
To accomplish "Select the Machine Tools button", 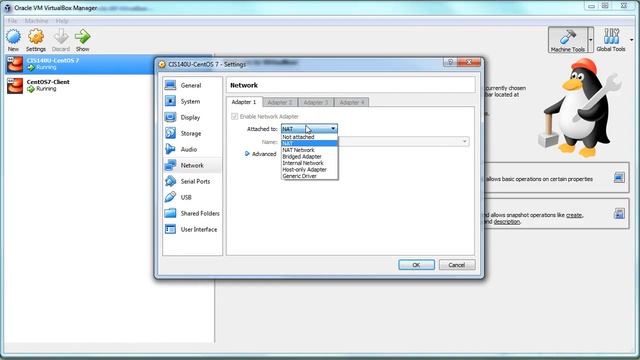I will [x=568, y=40].
